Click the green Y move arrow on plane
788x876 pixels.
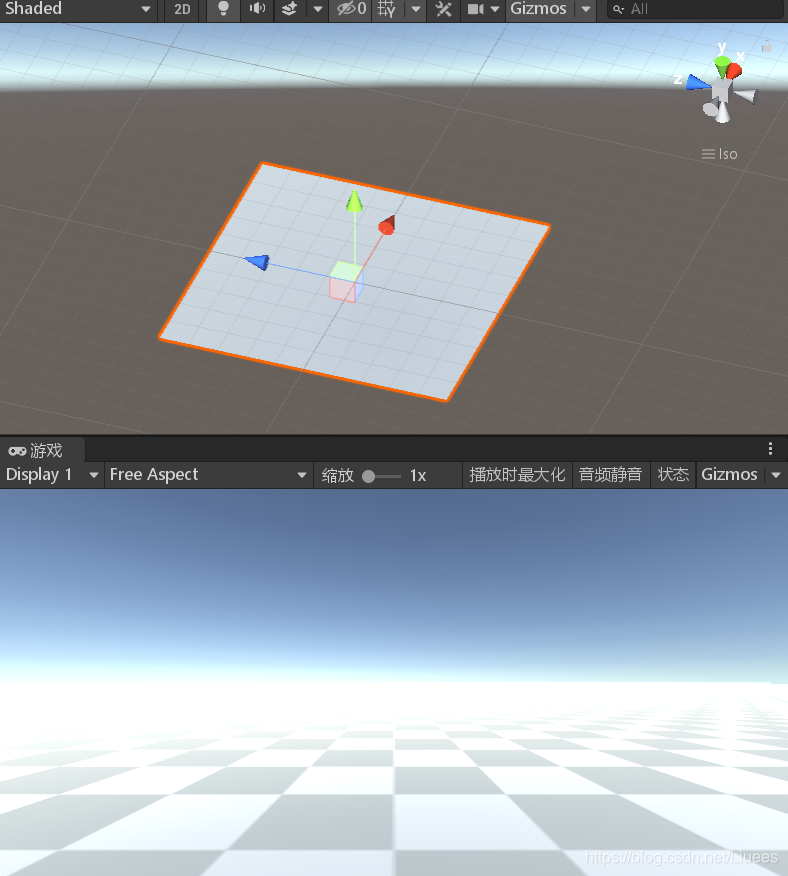pyautogui.click(x=354, y=201)
